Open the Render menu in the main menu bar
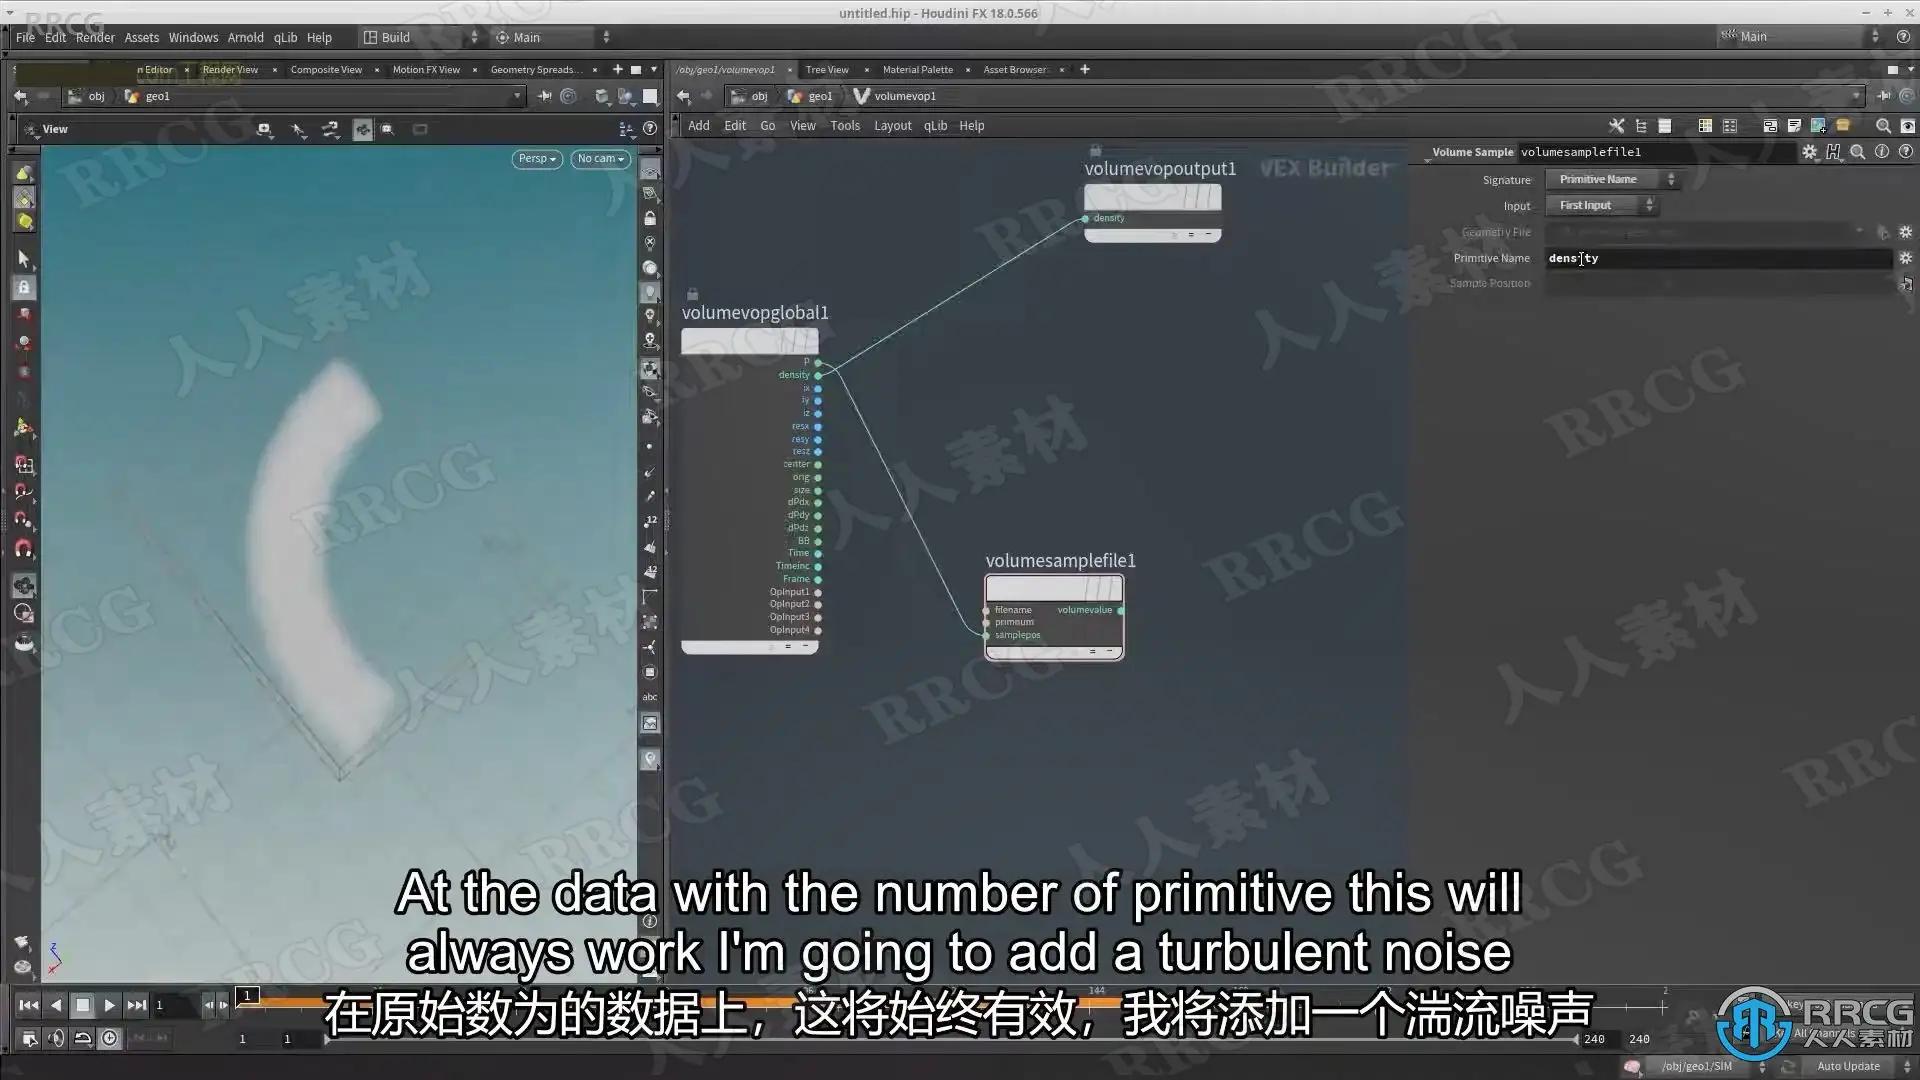Screen dimensions: 1920x1080 pos(95,37)
